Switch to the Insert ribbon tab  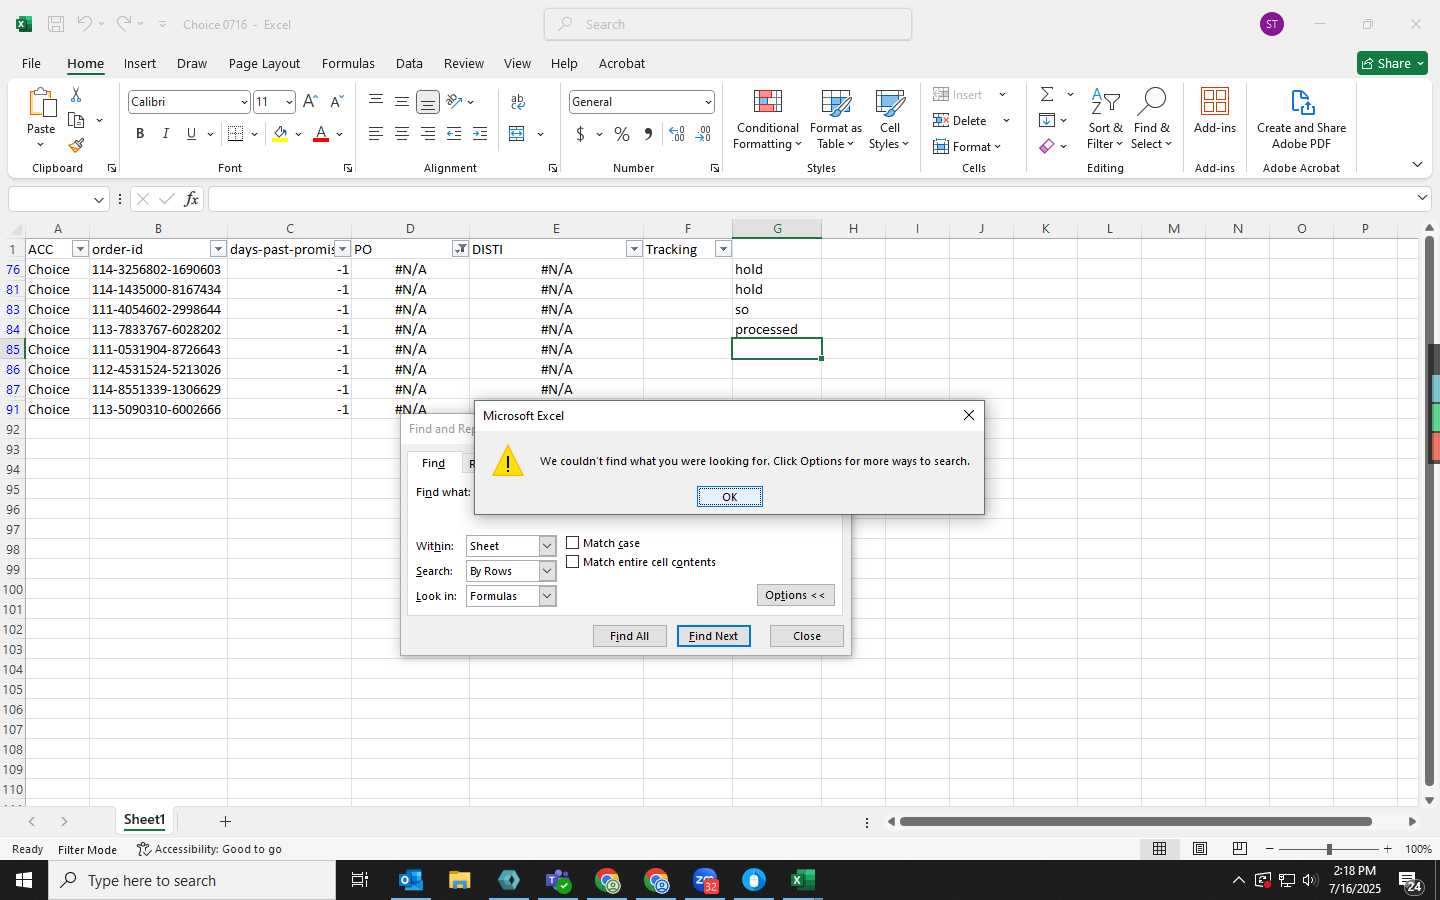pyautogui.click(x=140, y=63)
